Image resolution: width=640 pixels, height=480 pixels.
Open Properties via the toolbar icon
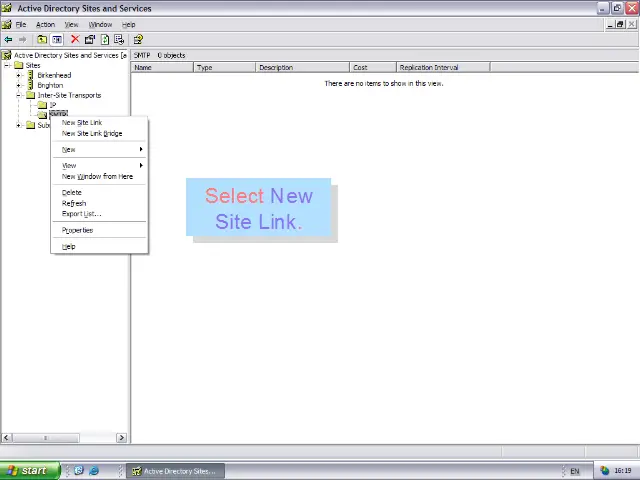[90, 40]
